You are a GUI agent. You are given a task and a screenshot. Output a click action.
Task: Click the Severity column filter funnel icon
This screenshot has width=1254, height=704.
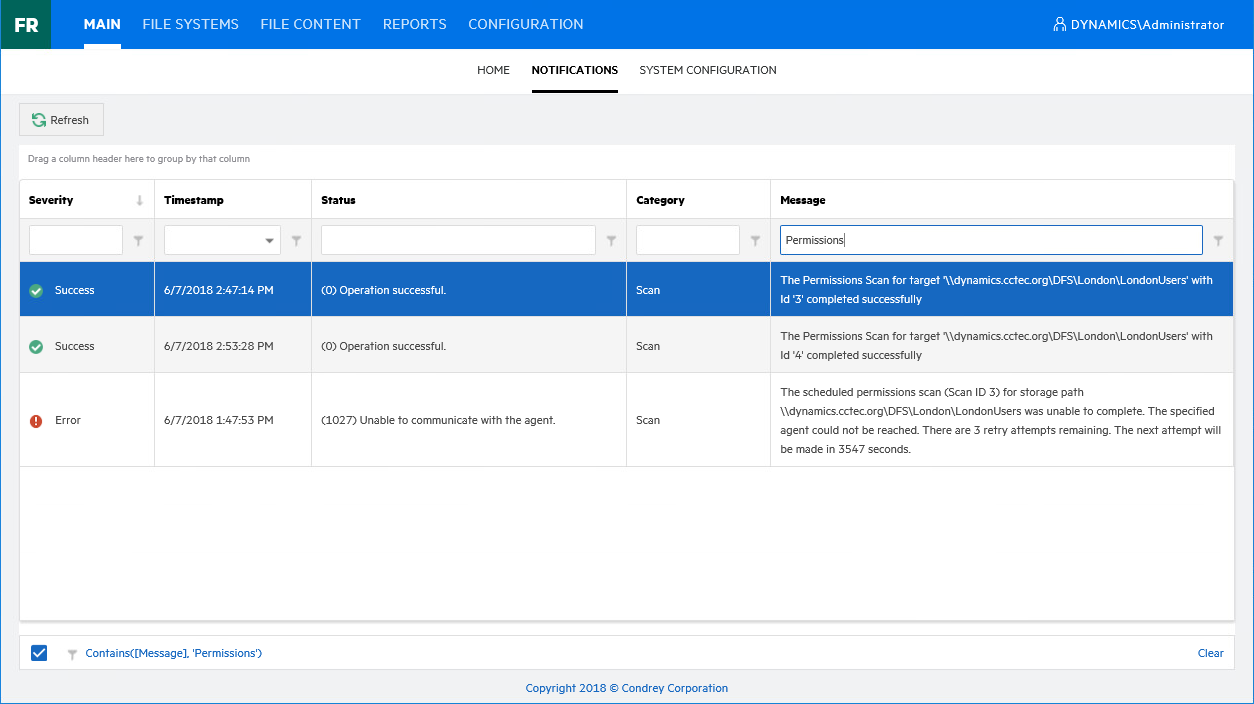click(139, 241)
